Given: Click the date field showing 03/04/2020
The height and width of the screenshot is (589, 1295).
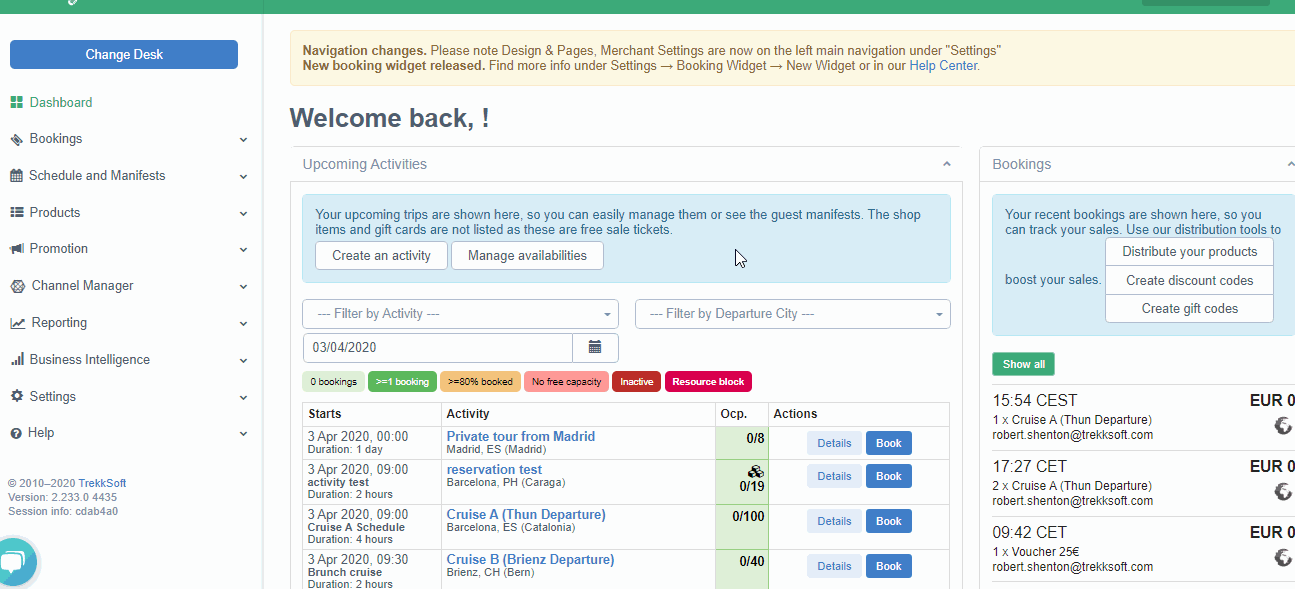Looking at the screenshot, I should [437, 348].
